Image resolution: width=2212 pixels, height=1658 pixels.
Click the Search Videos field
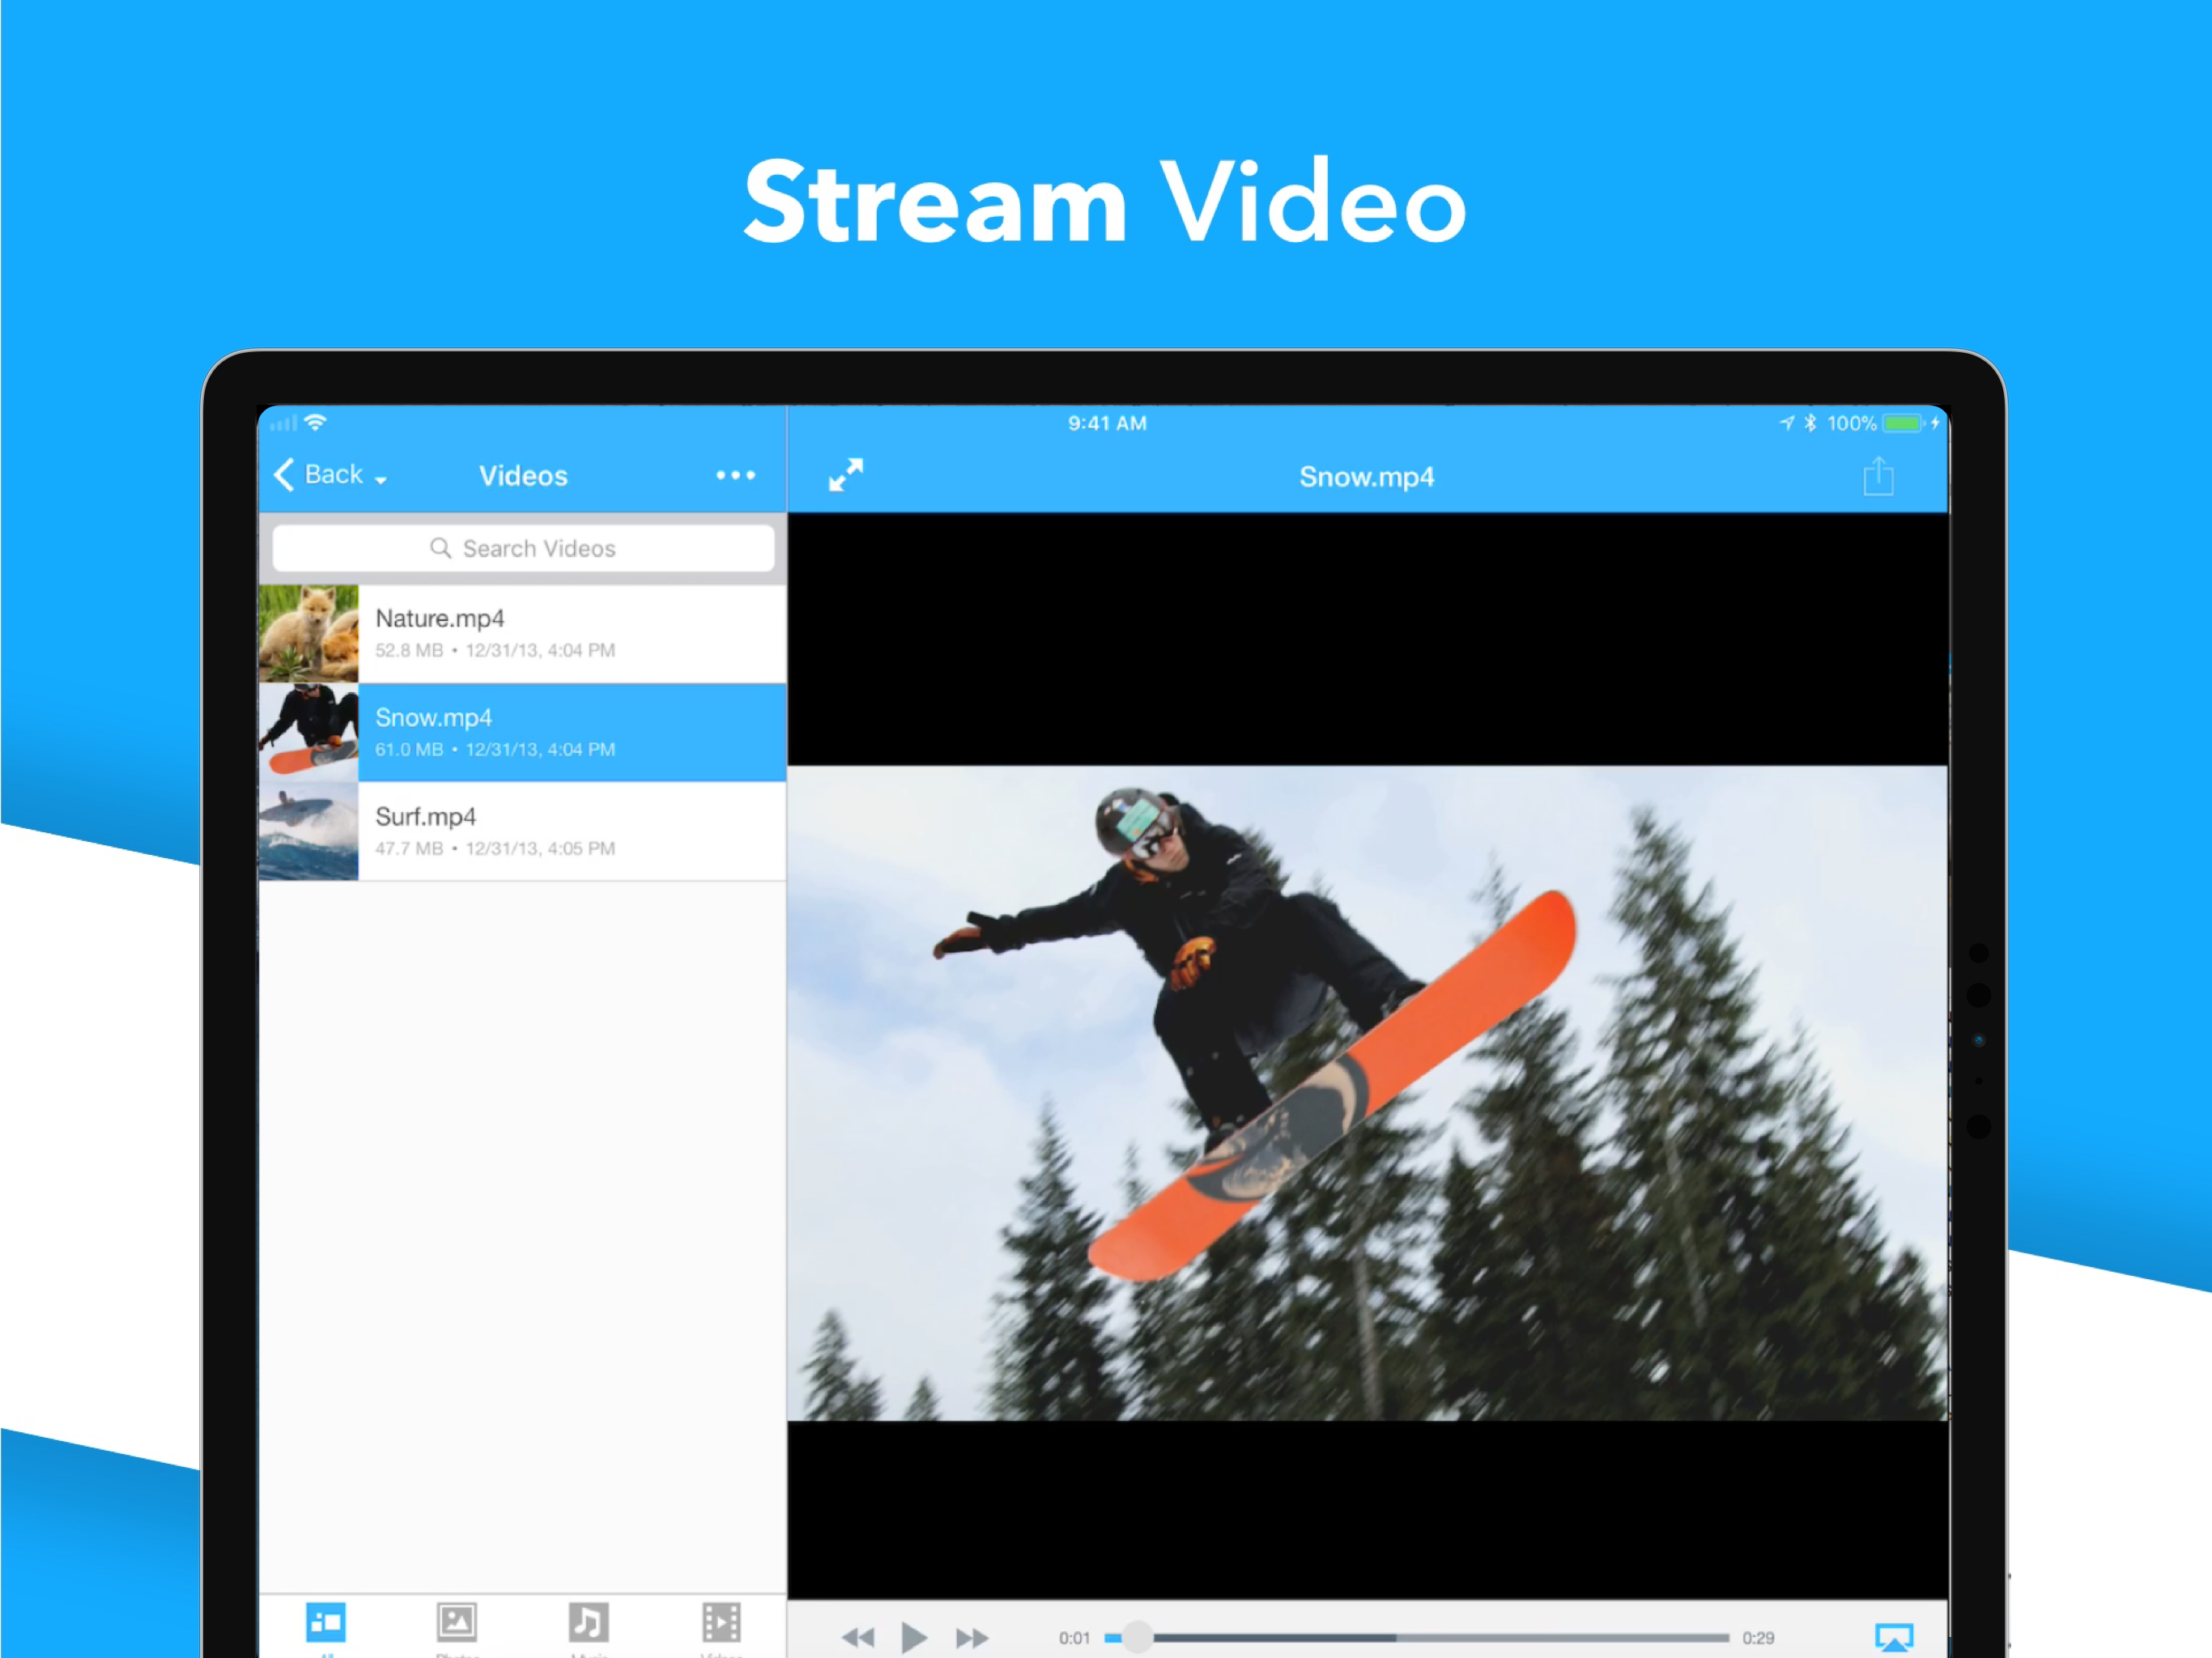click(523, 548)
